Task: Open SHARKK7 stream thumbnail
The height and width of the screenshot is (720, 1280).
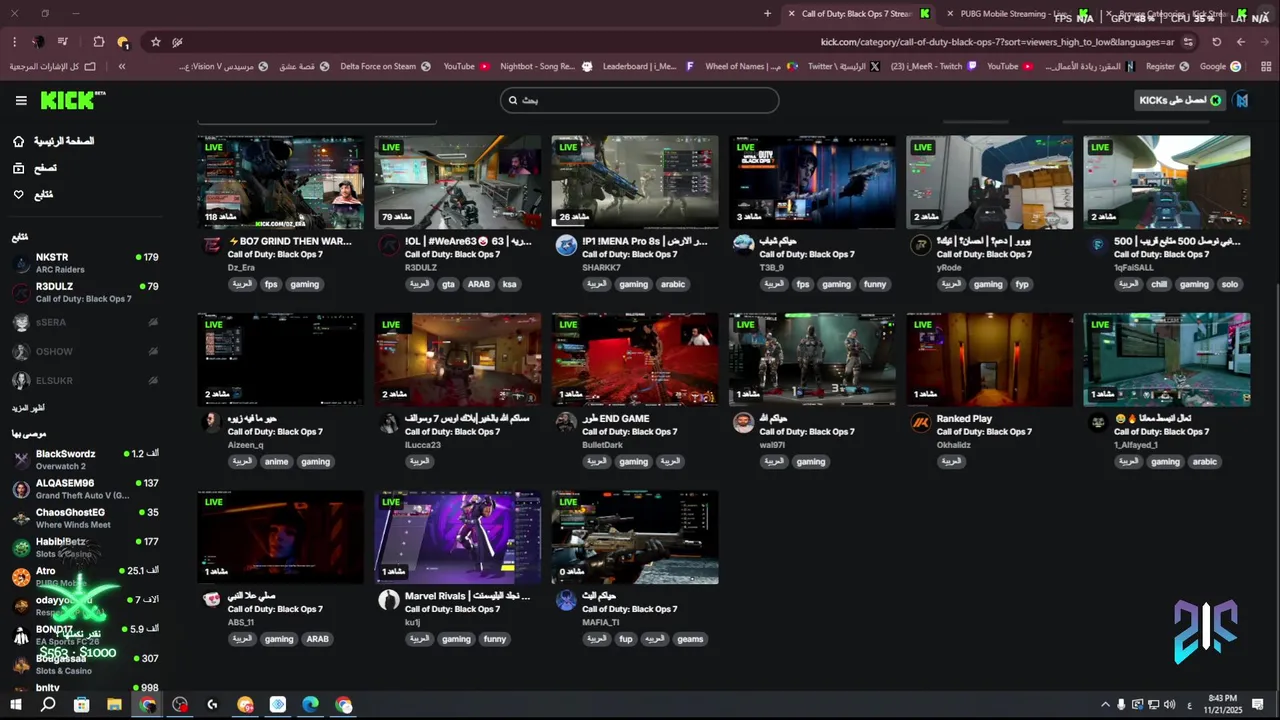Action: tap(635, 182)
